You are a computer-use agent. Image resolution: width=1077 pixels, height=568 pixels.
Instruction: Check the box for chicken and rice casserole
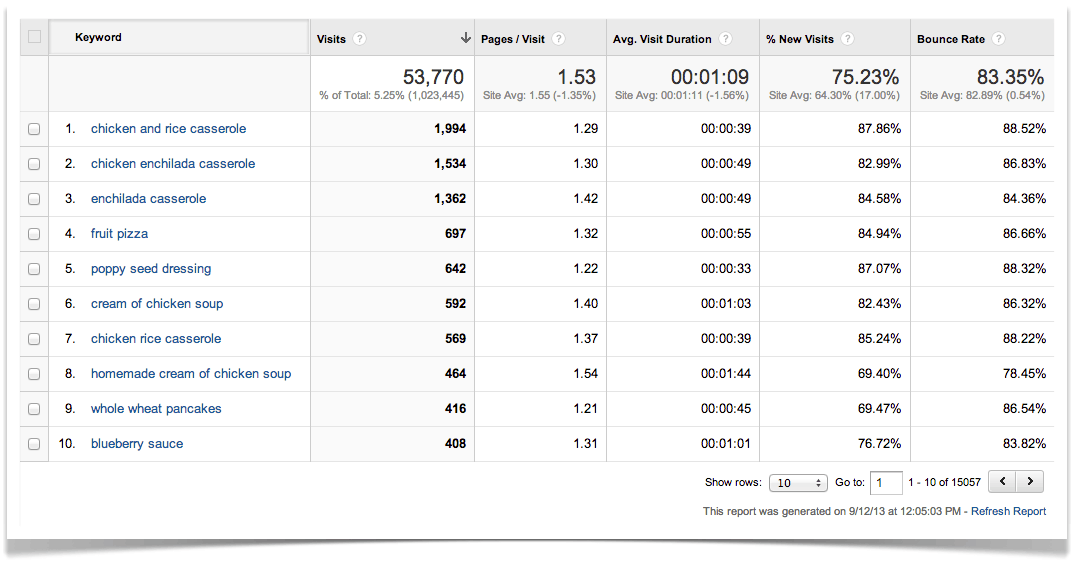click(35, 129)
